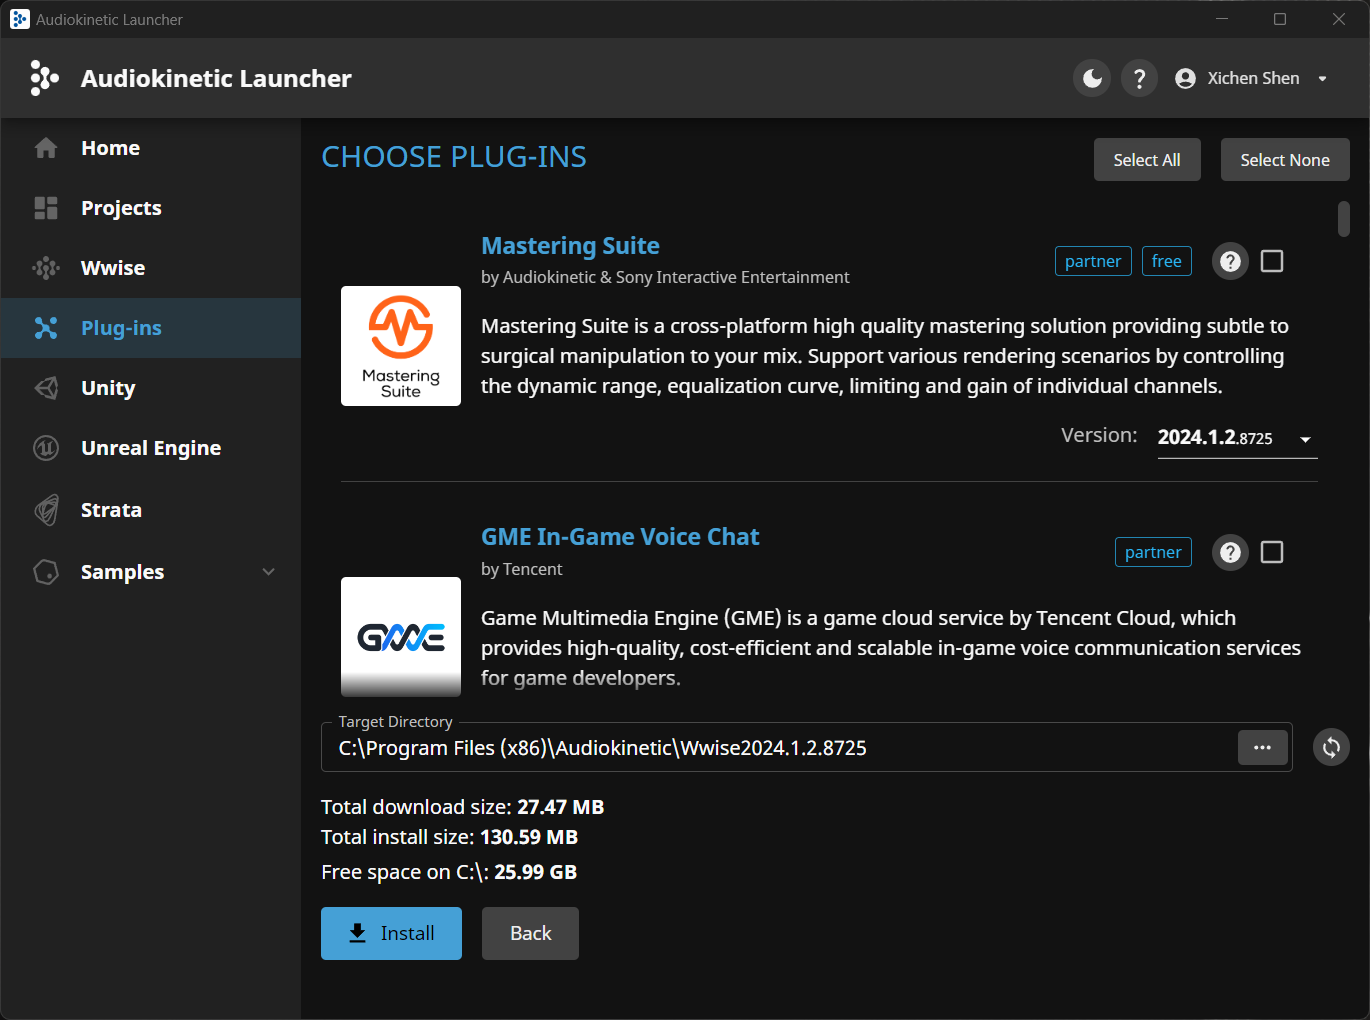Click the Back button
The width and height of the screenshot is (1370, 1020).
tap(530, 933)
